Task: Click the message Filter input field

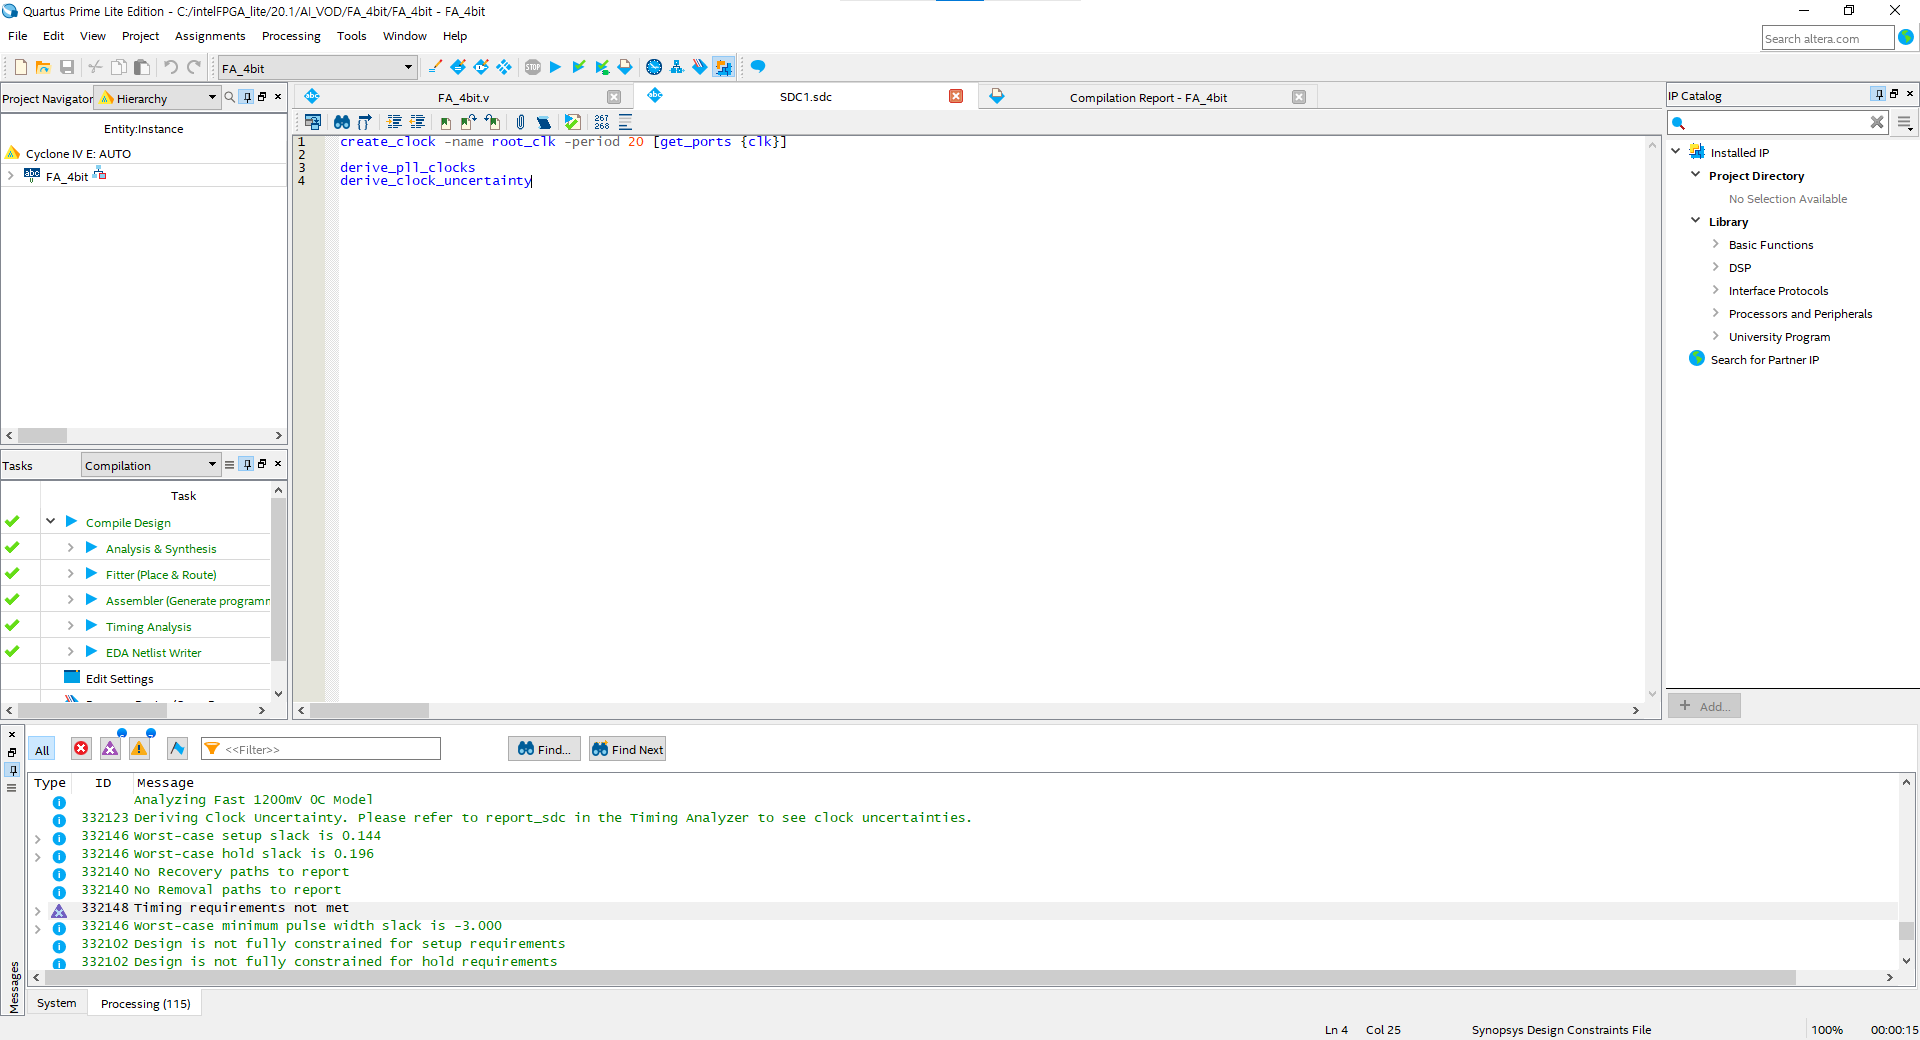Action: point(321,749)
